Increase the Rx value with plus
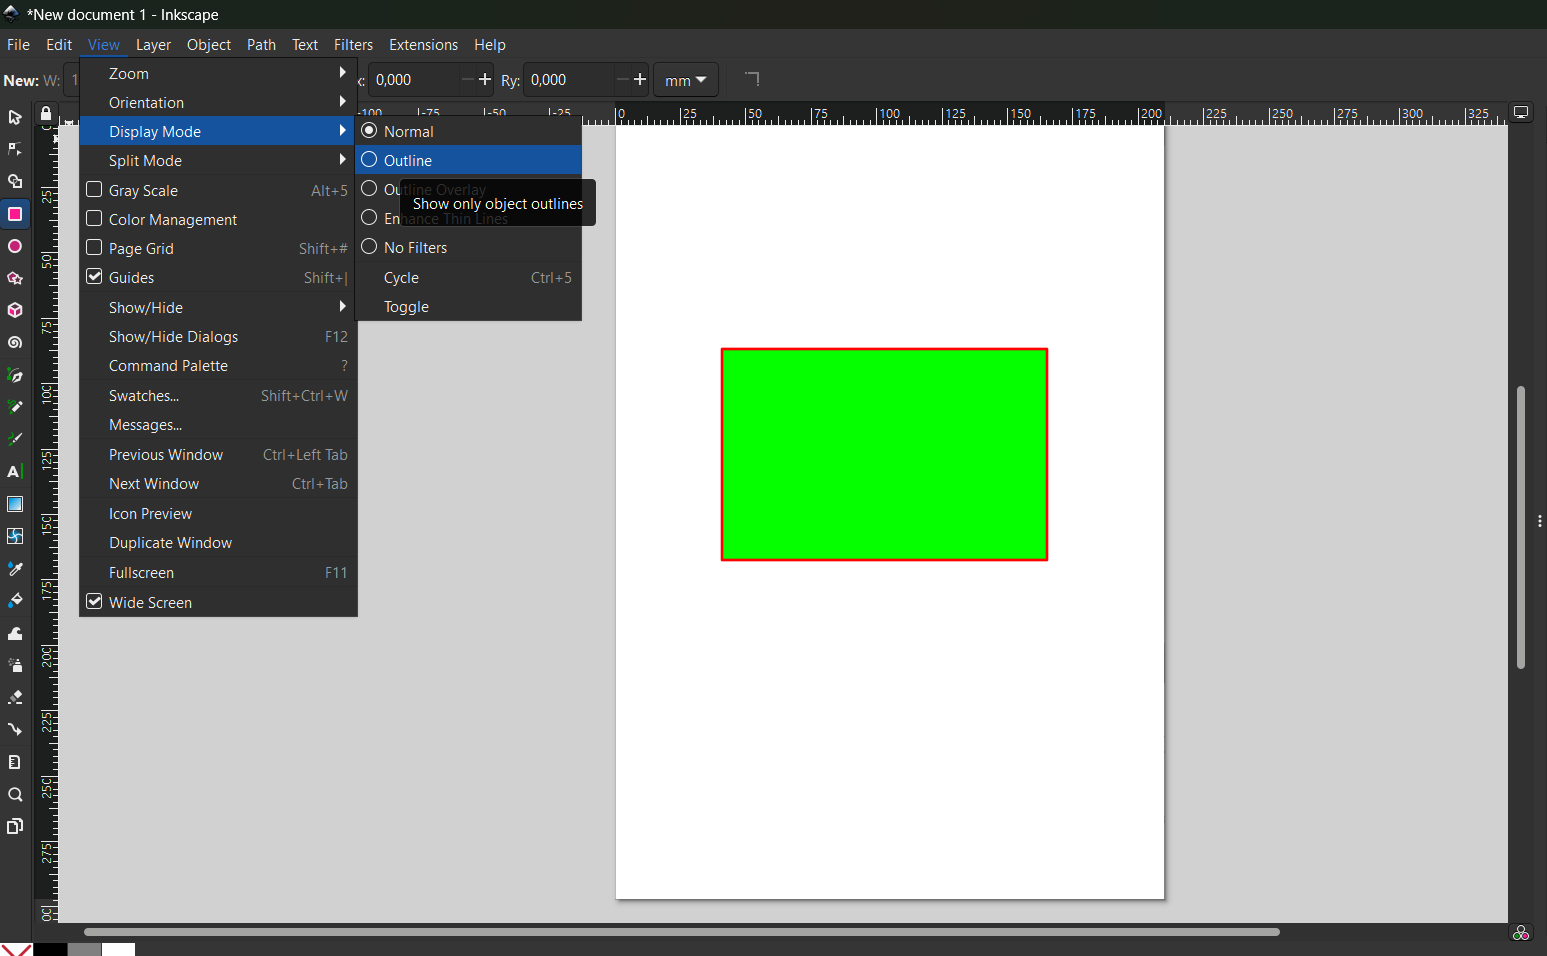Screen dimensions: 1547x956 (x=485, y=79)
